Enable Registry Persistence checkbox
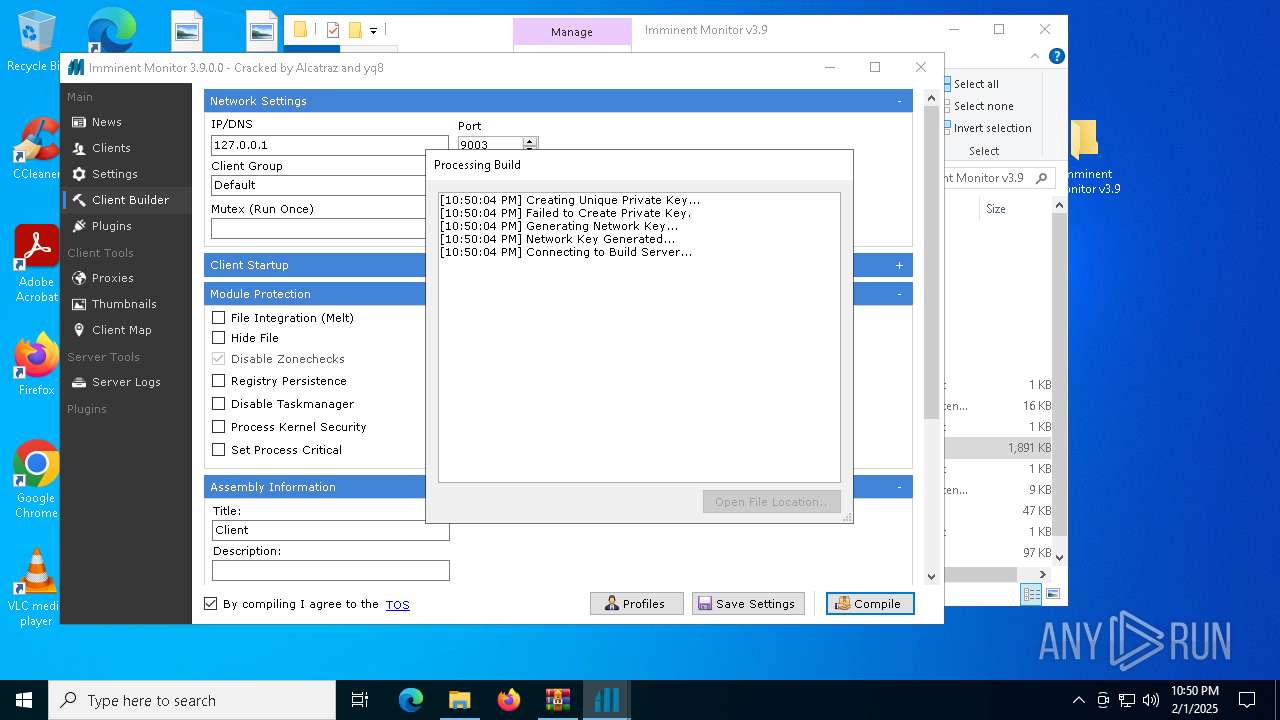1280x720 pixels. point(218,381)
